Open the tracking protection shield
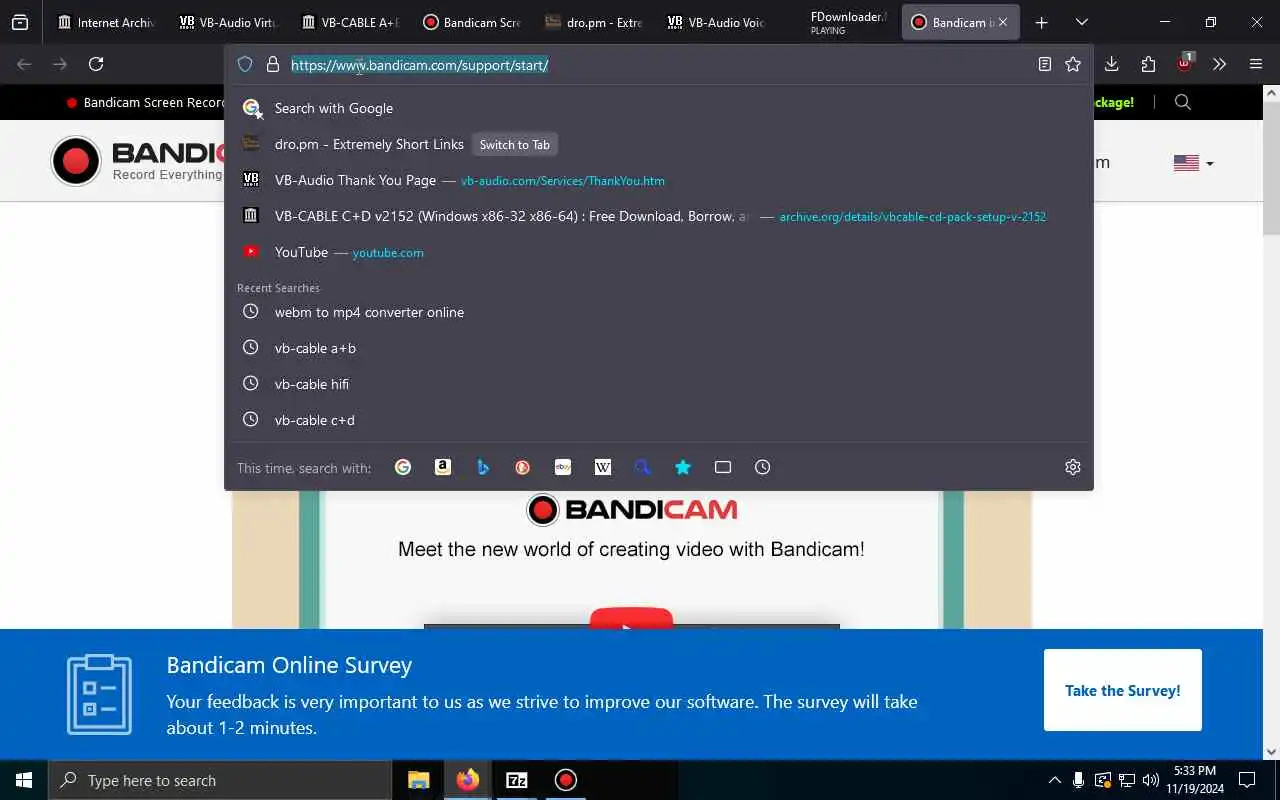 pyautogui.click(x=245, y=64)
